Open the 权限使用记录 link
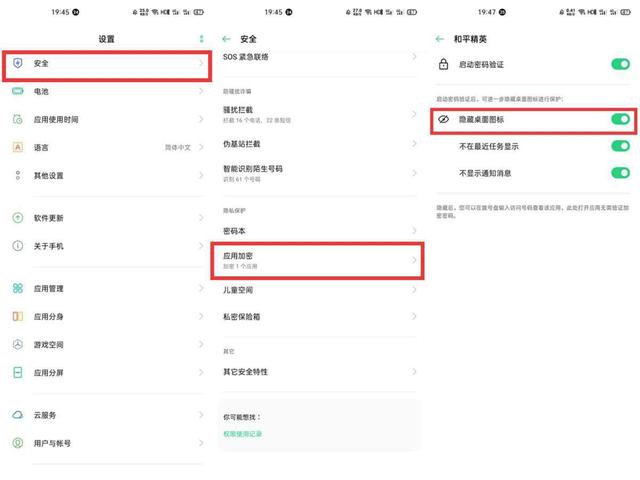 (243, 434)
